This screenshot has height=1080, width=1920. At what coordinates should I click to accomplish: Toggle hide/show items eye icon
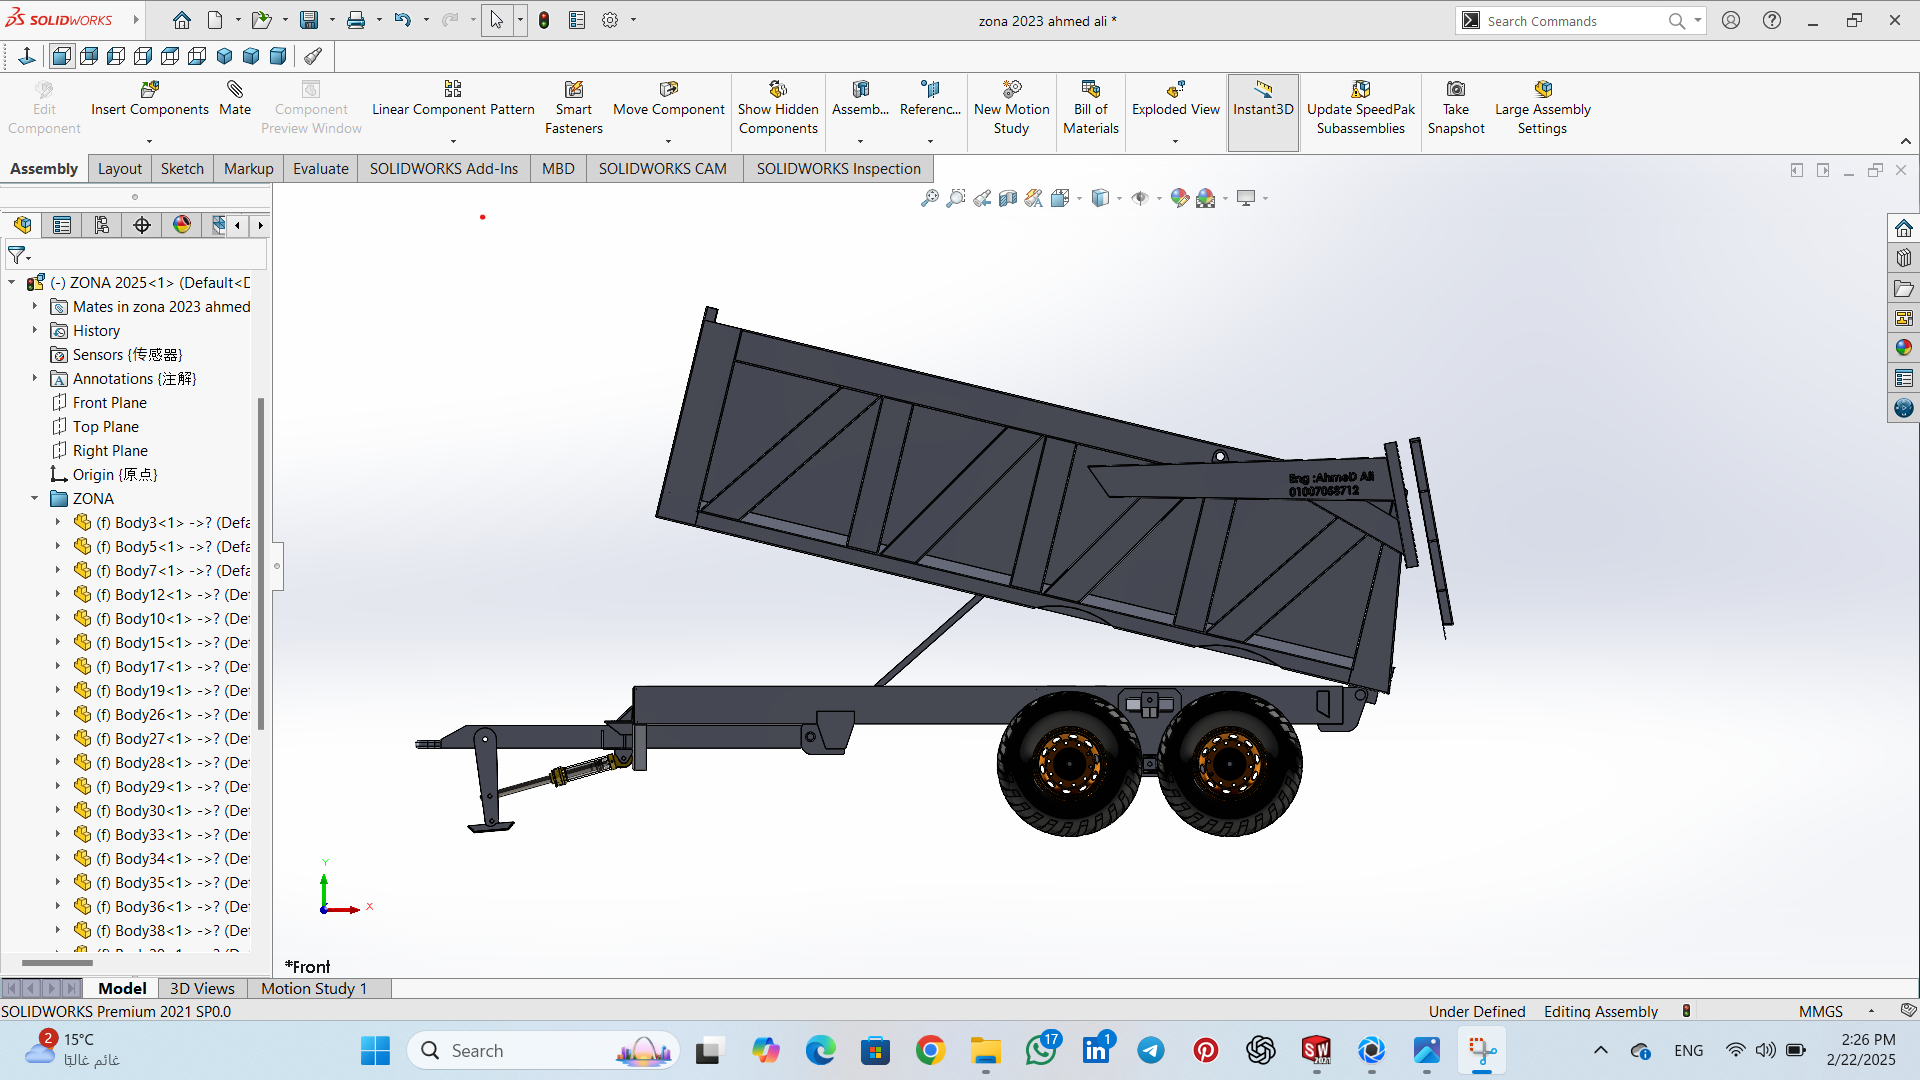(1140, 198)
